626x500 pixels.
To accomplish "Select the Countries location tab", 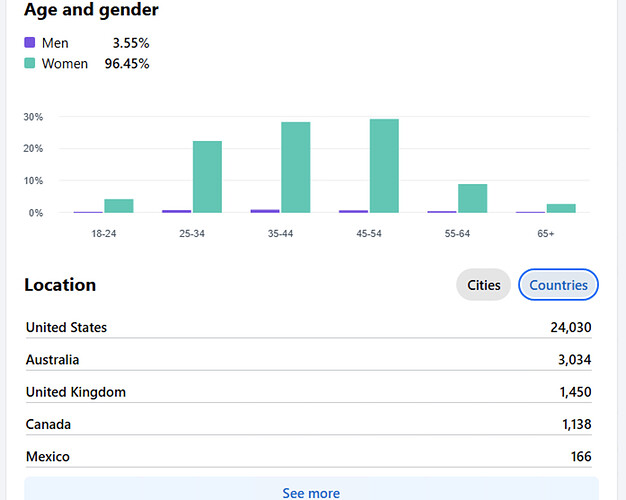I will pyautogui.click(x=558, y=285).
